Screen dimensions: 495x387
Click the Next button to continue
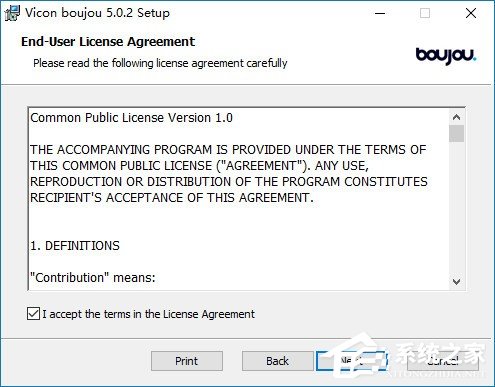[x=352, y=361]
